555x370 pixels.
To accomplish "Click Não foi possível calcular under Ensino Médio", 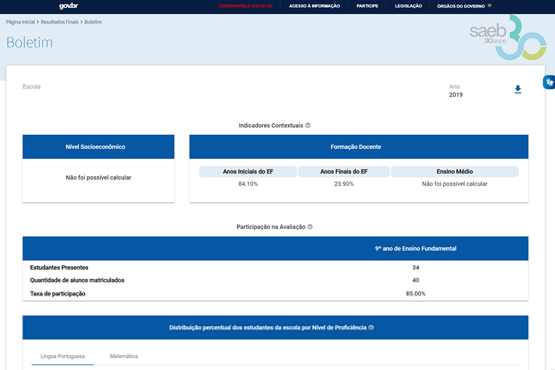I will coord(454,184).
